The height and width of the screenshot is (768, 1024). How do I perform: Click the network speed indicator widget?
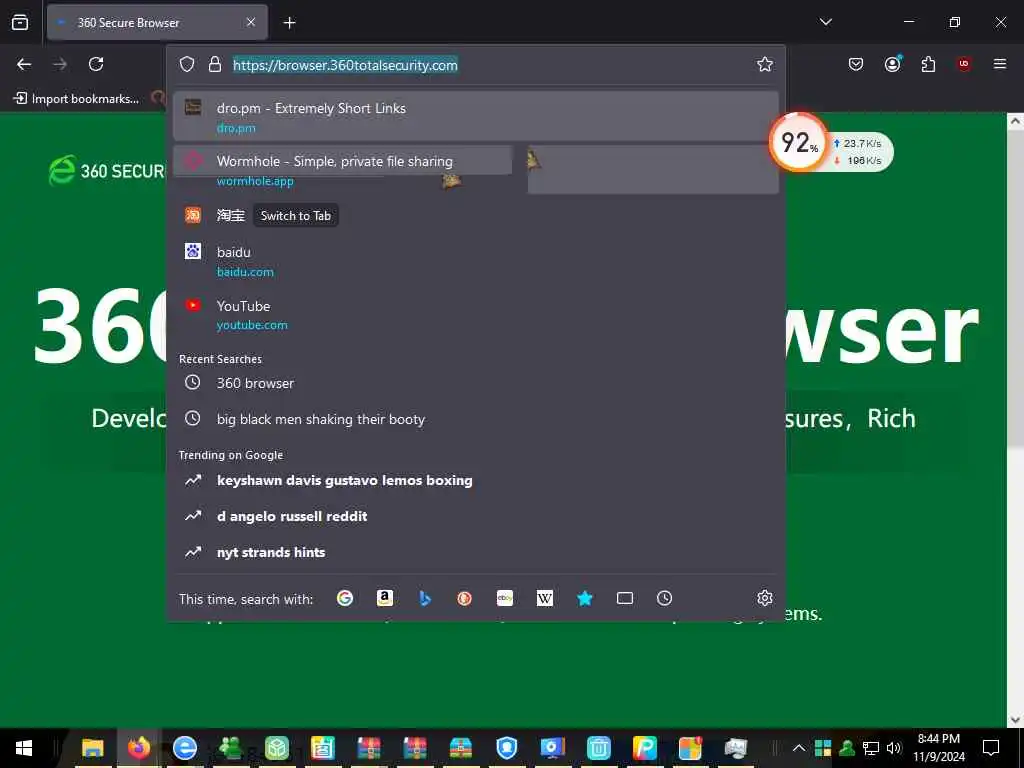click(861, 152)
